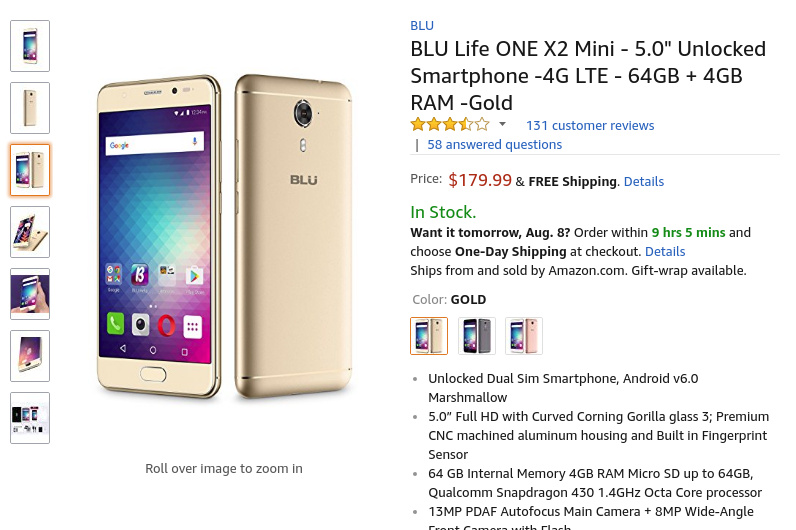796x530 pixels.
Task: Expand the star rating dropdown arrow
Action: coord(502,124)
